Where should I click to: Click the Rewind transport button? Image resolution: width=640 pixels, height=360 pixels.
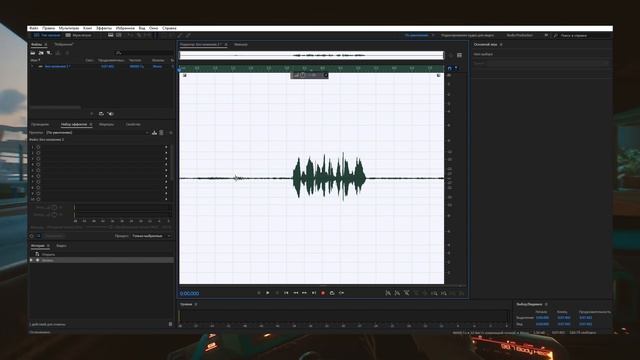coord(296,293)
